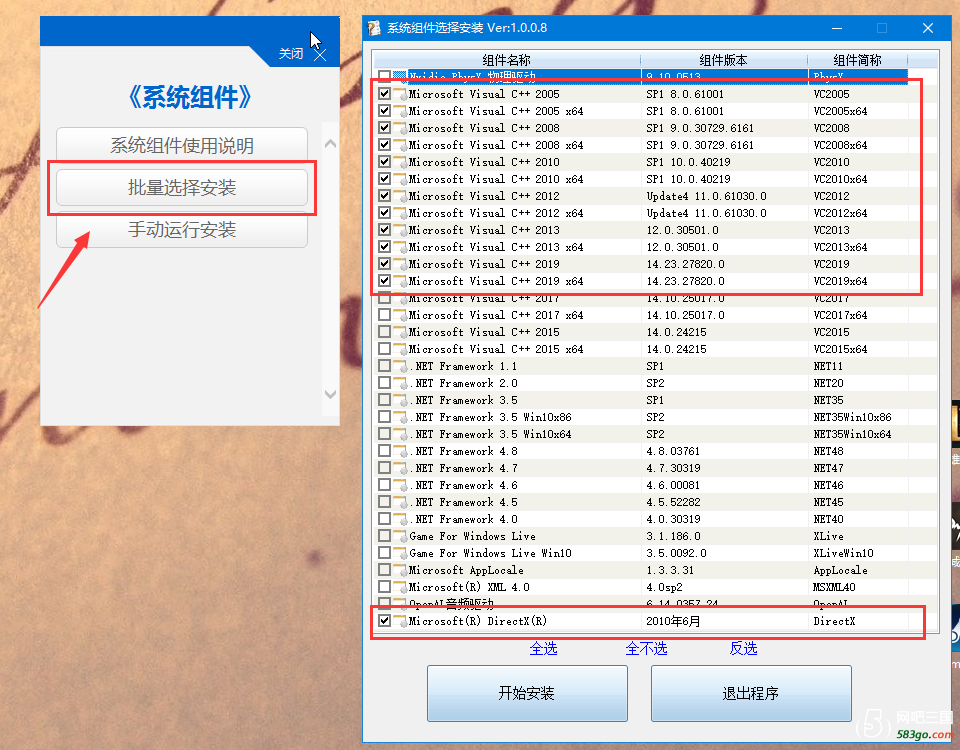Click the .NET Framework 1.1 package icon

[400, 367]
